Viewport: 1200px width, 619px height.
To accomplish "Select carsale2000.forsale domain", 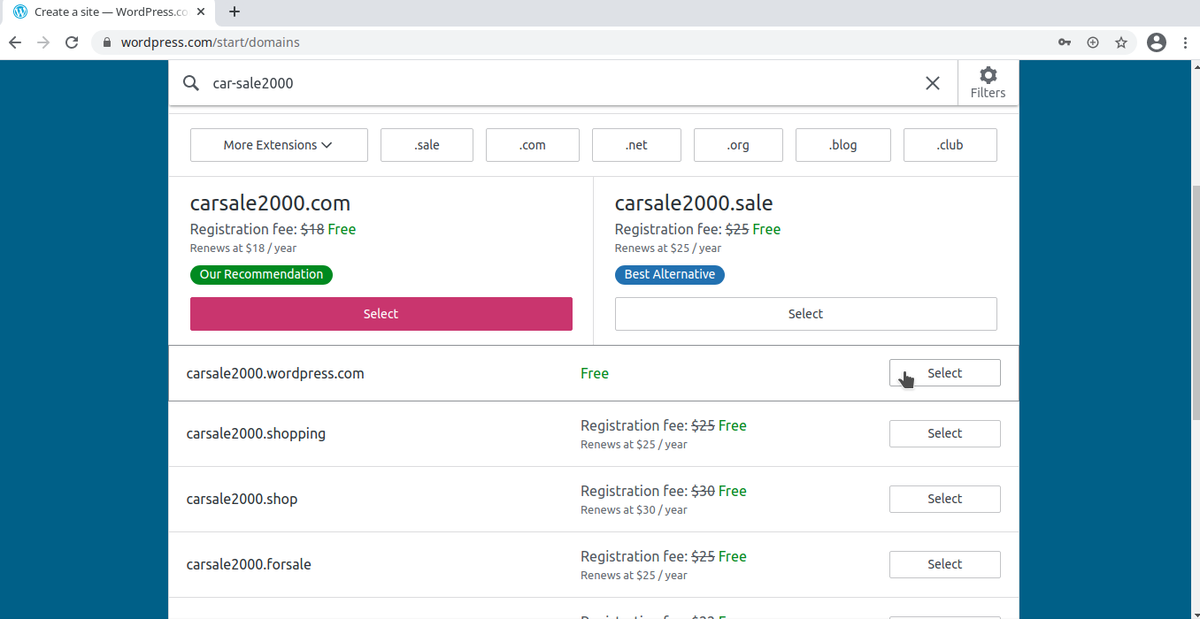I will coord(945,564).
